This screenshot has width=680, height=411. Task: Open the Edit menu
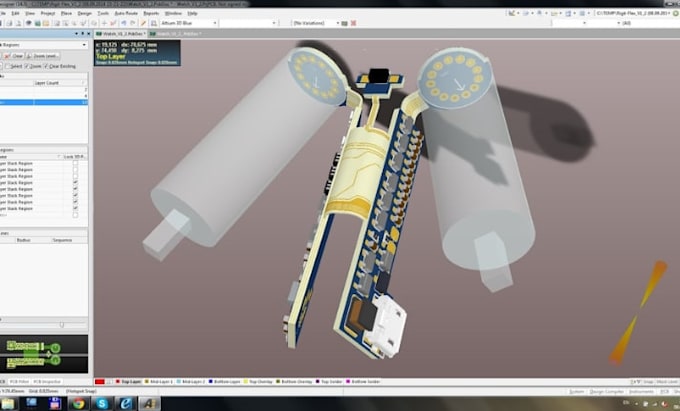pos(16,13)
